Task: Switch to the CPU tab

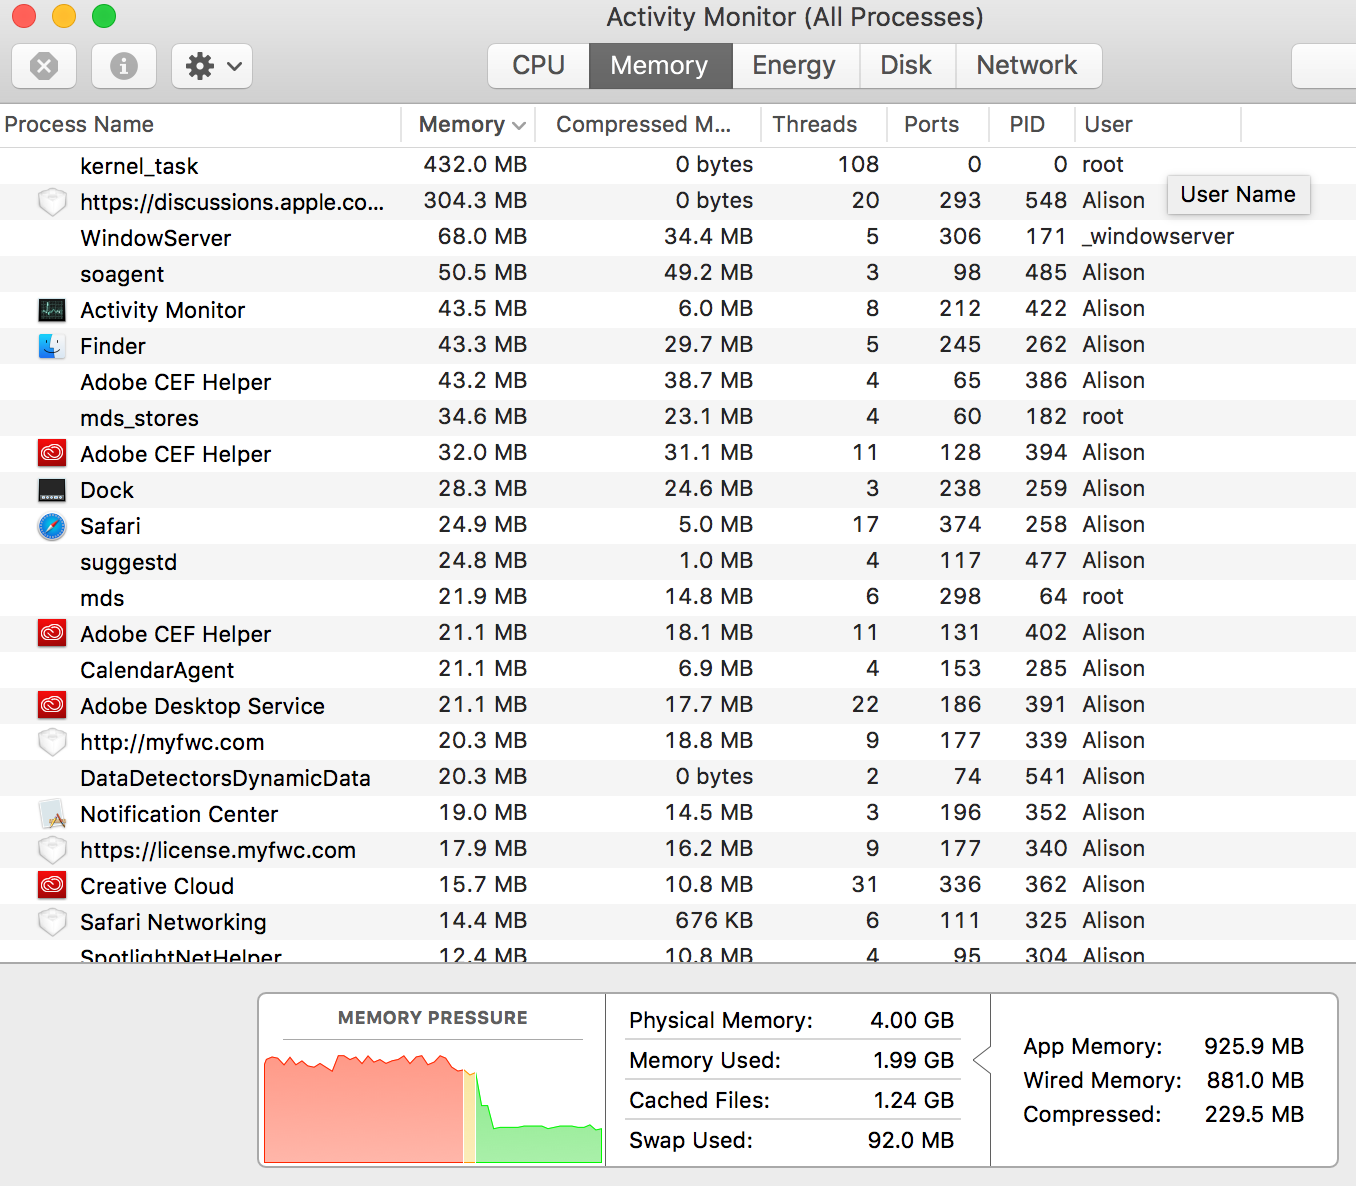Action: pos(539,66)
